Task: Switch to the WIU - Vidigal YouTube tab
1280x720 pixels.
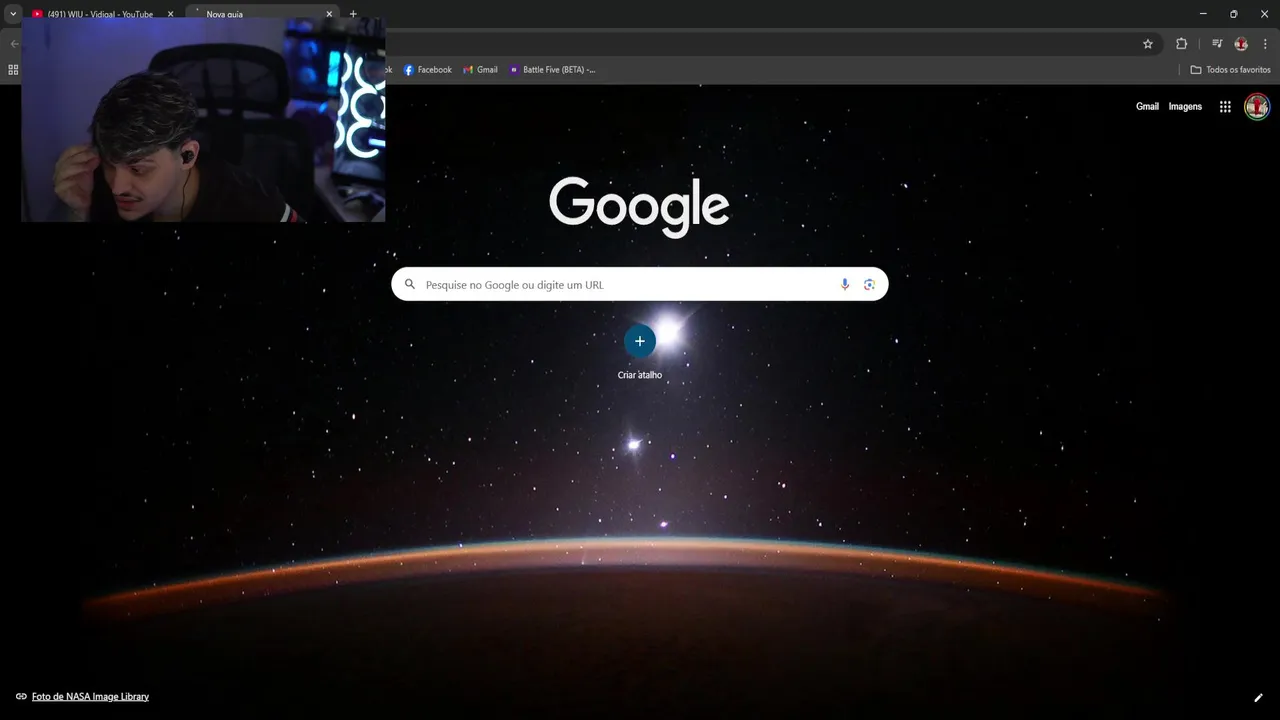Action: (x=103, y=14)
